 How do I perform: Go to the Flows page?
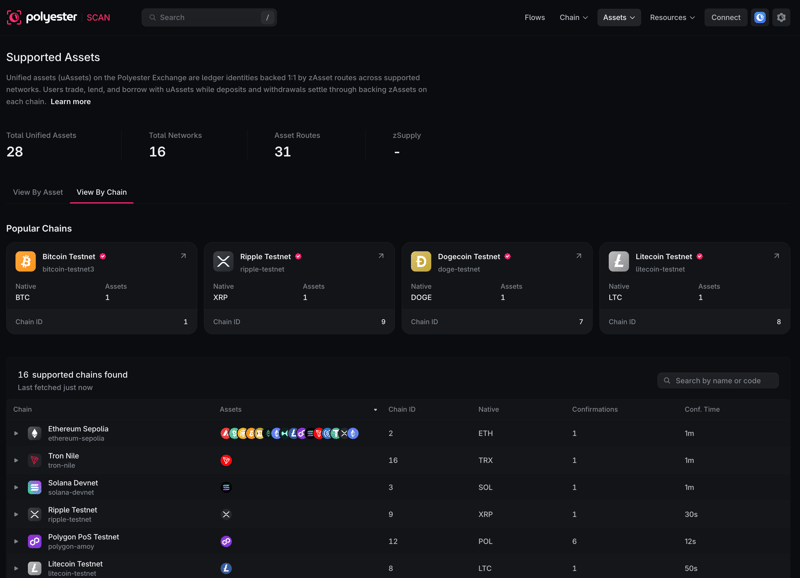pos(535,17)
